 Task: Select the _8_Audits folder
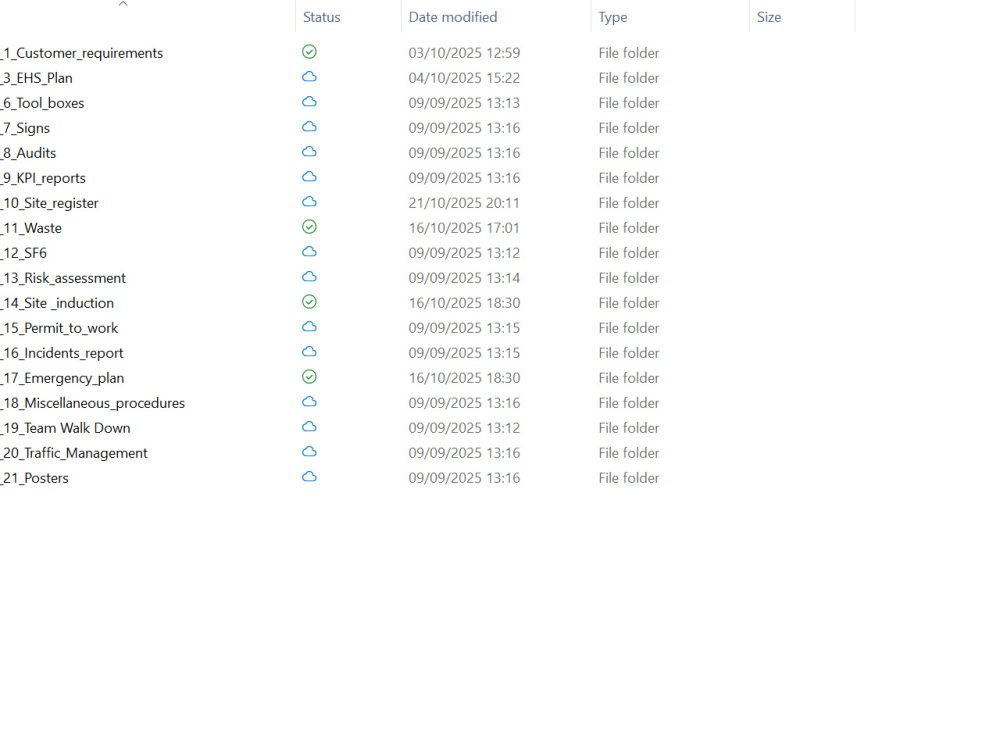coord(28,153)
